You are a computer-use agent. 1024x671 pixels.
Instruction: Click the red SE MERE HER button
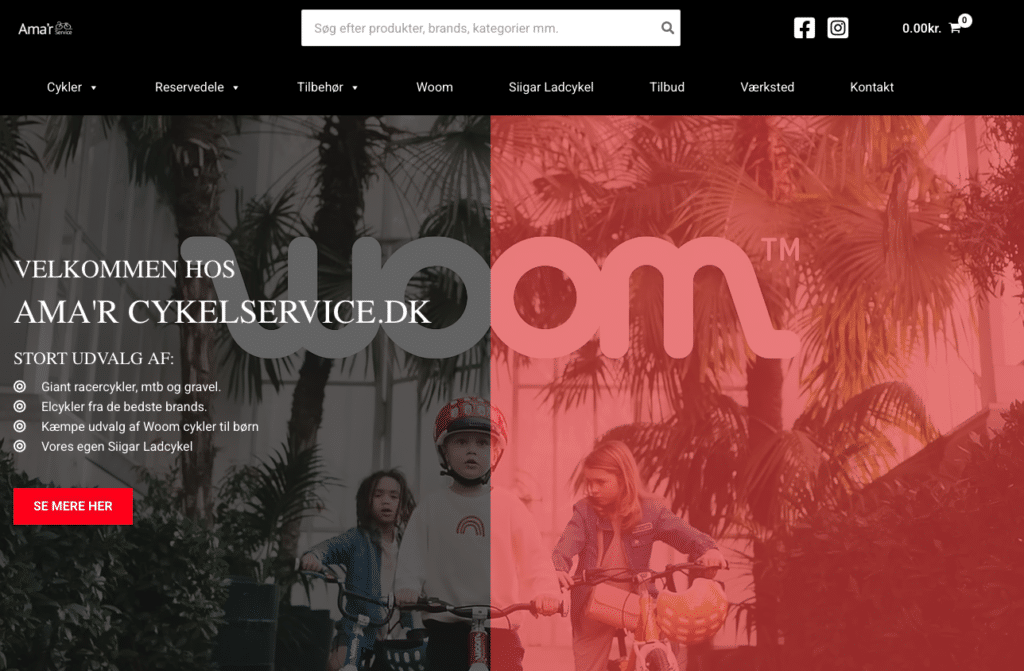73,506
